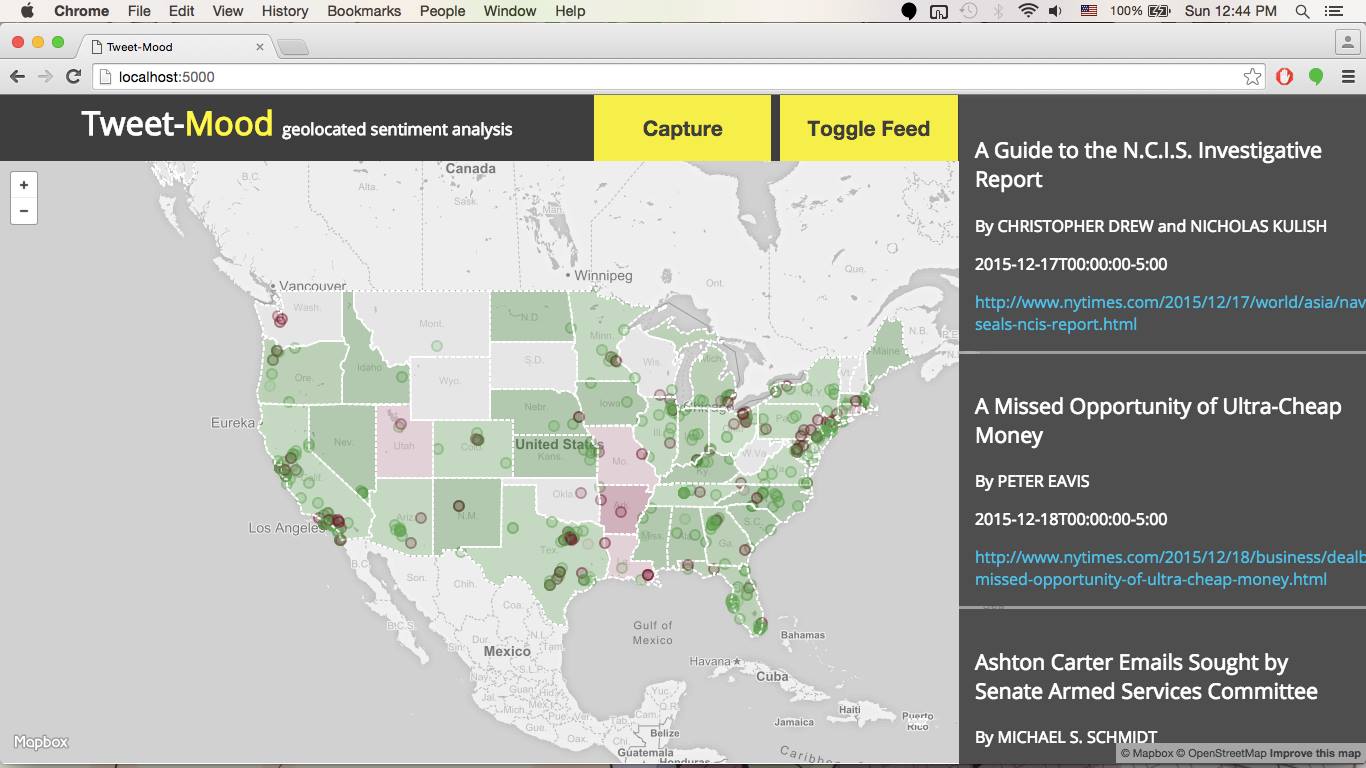Click headline A Missed Opportunity of Ultra-Cheap Money
Screen dimensions: 1366x768
coord(1158,420)
